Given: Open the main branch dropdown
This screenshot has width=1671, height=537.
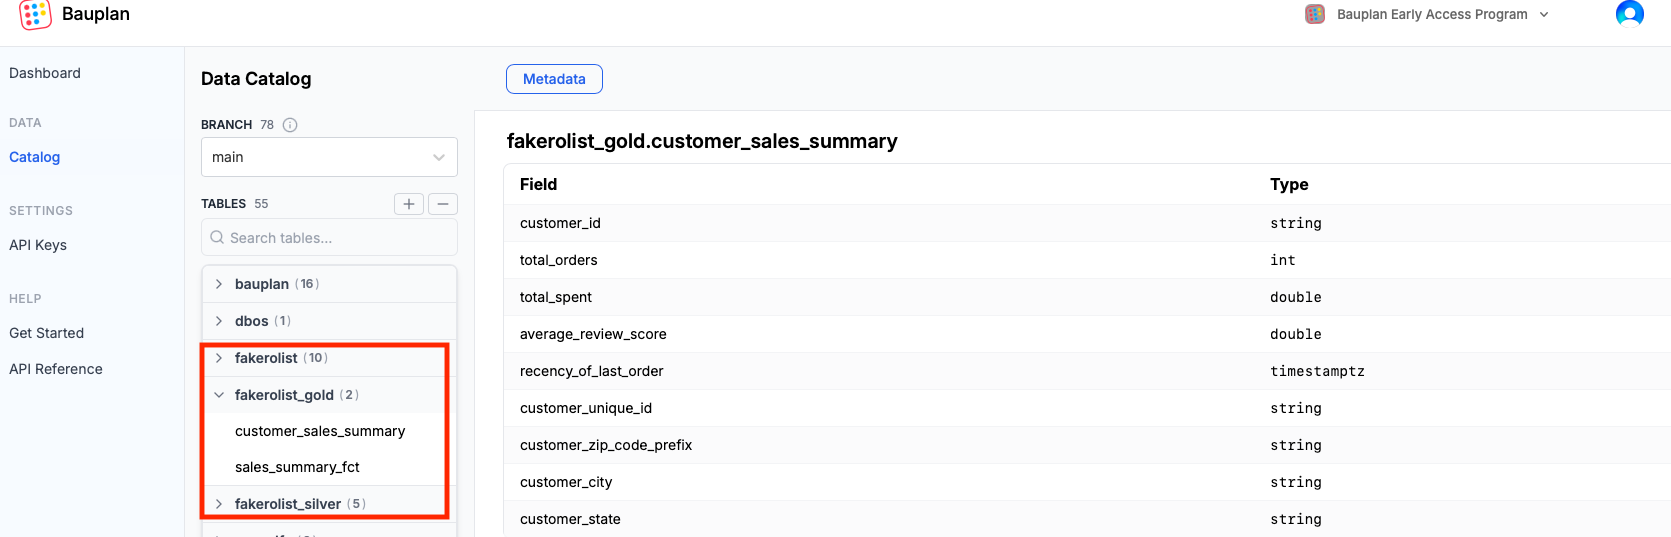Looking at the screenshot, I should coord(329,157).
